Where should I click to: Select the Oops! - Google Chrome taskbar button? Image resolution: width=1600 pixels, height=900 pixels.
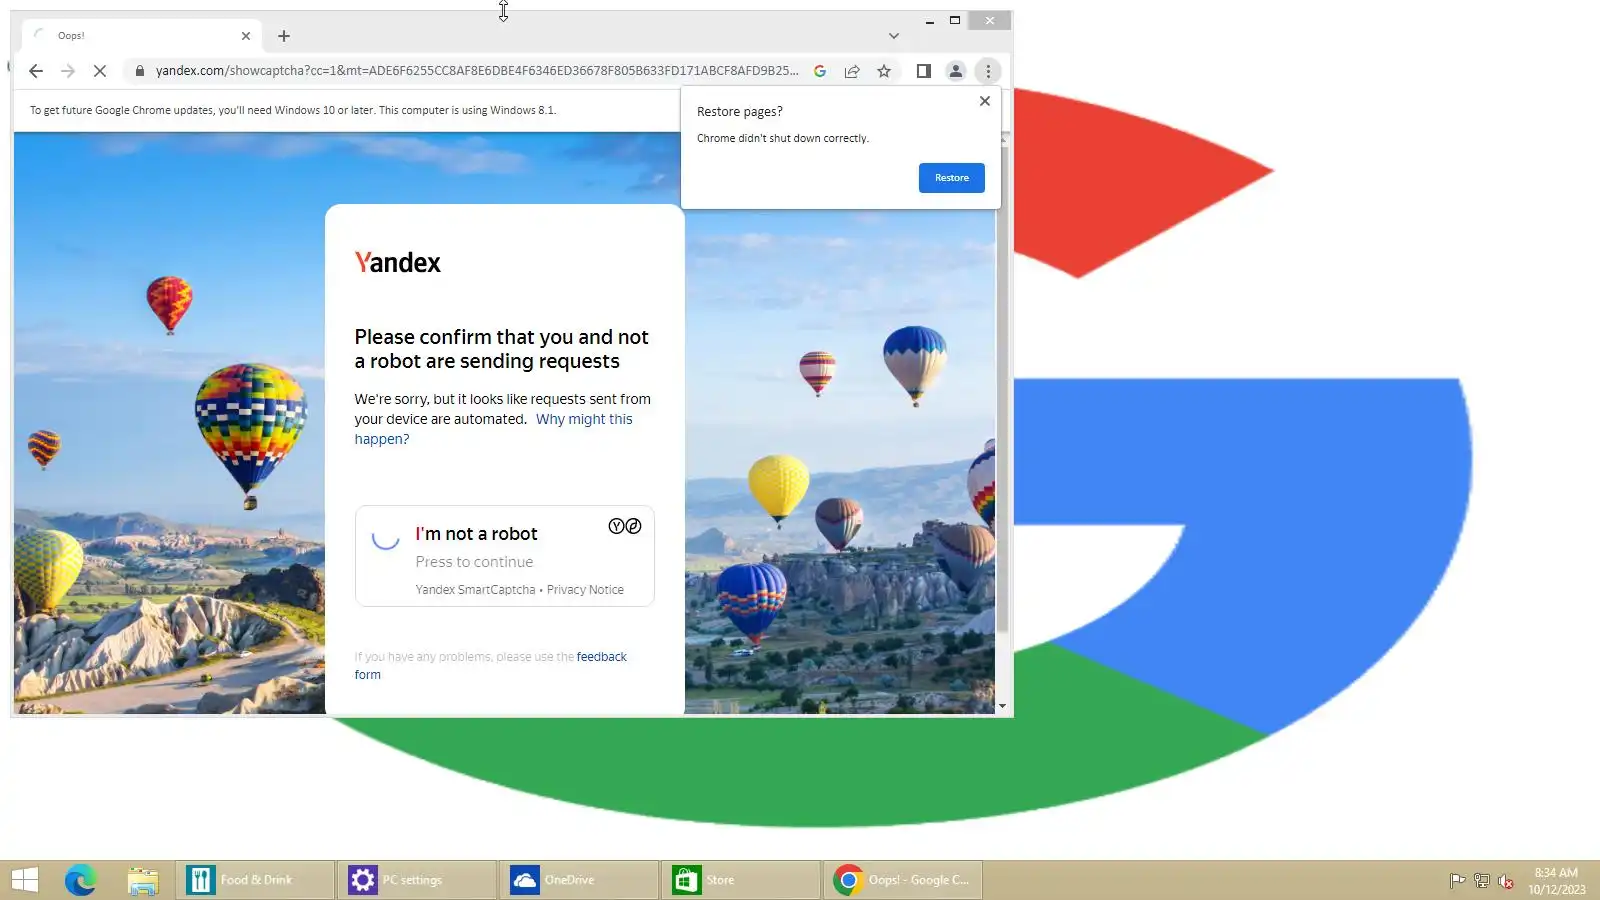(903, 880)
